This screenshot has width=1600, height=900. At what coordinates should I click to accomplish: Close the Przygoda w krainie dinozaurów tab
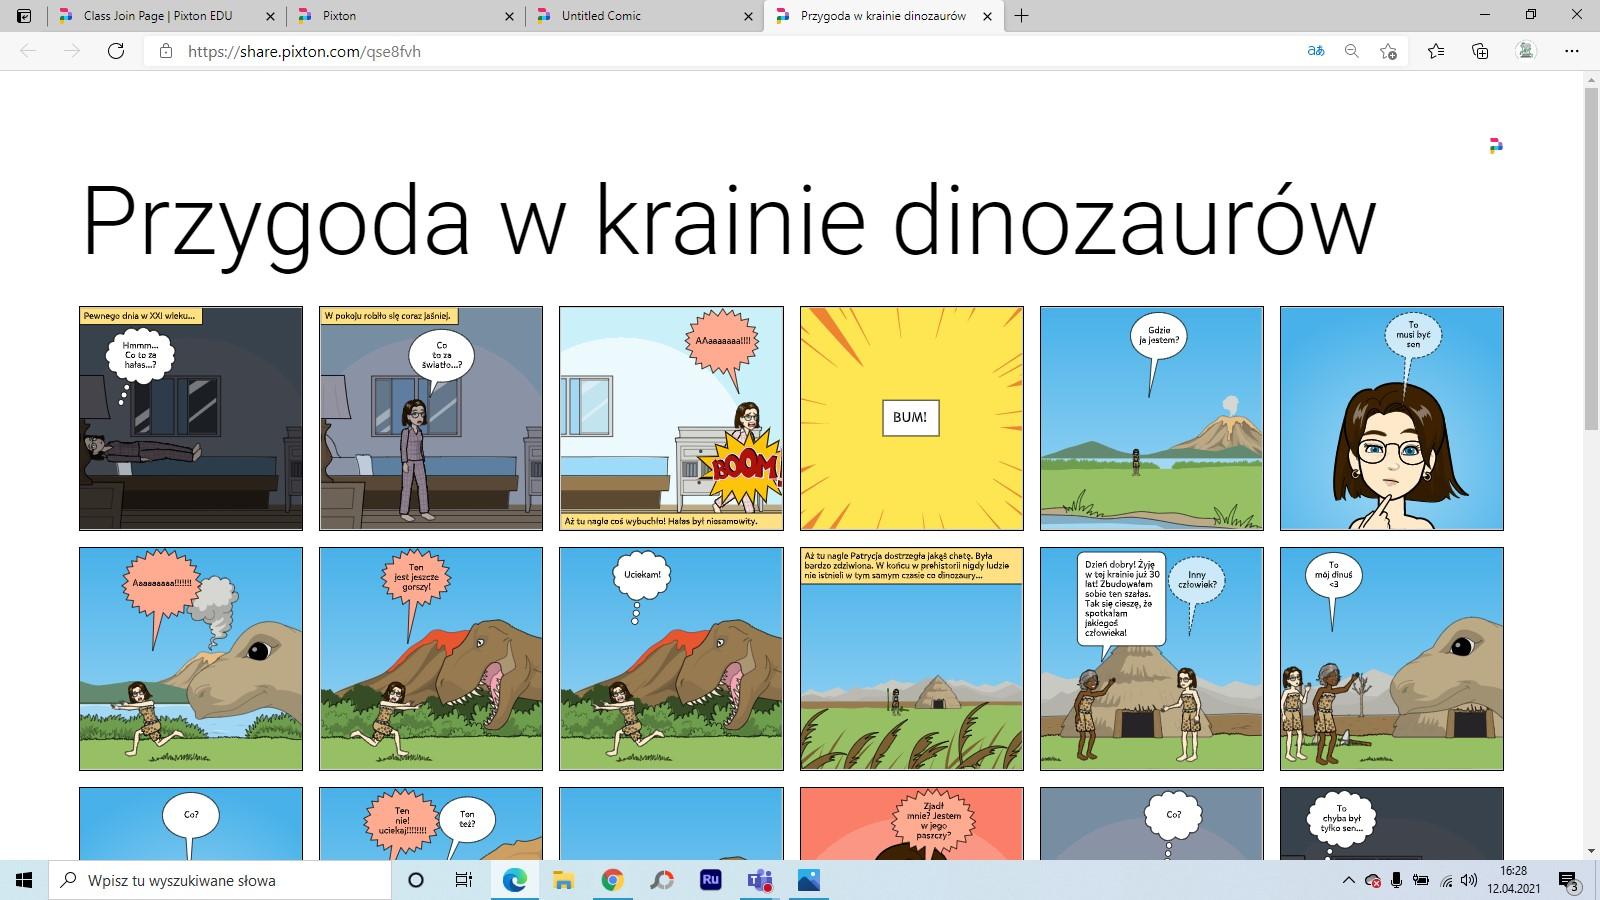[x=988, y=16]
